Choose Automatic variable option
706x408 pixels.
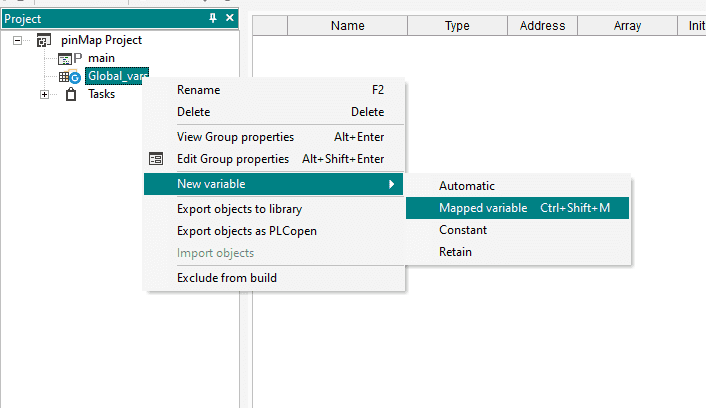coord(467,186)
